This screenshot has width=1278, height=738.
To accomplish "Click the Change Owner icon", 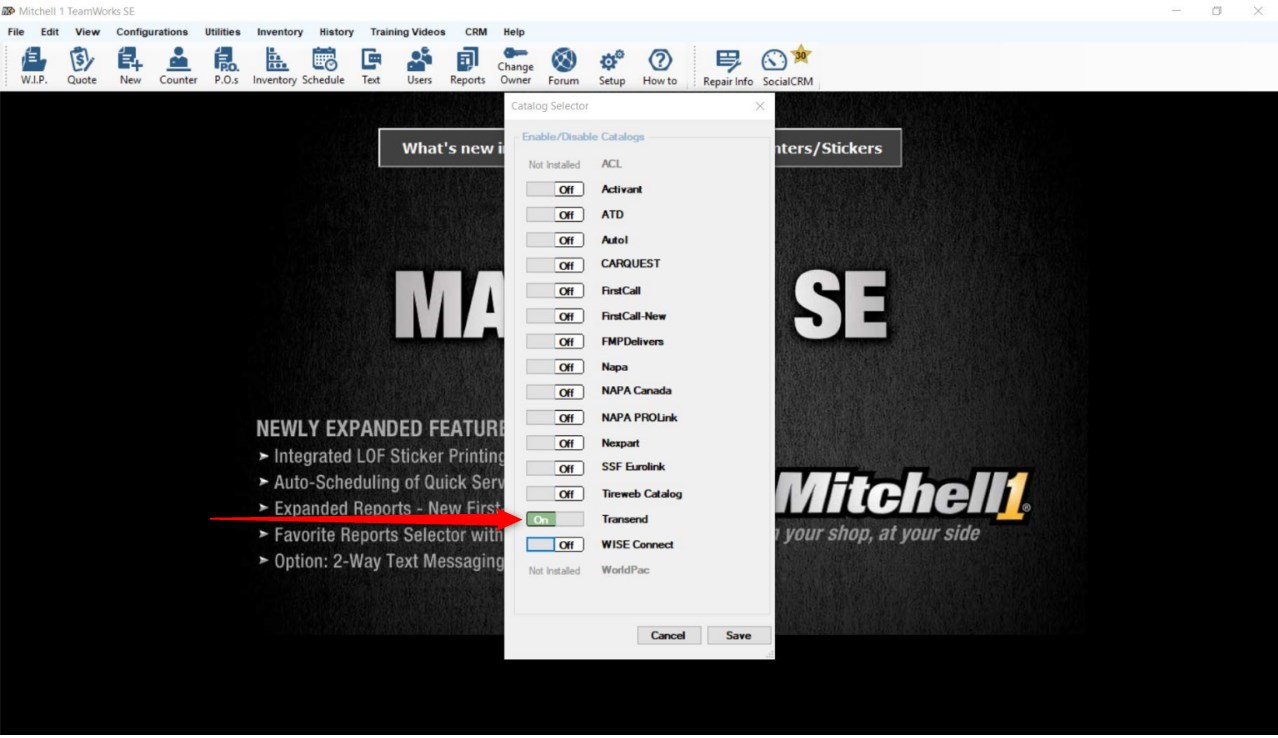I will click(515, 66).
